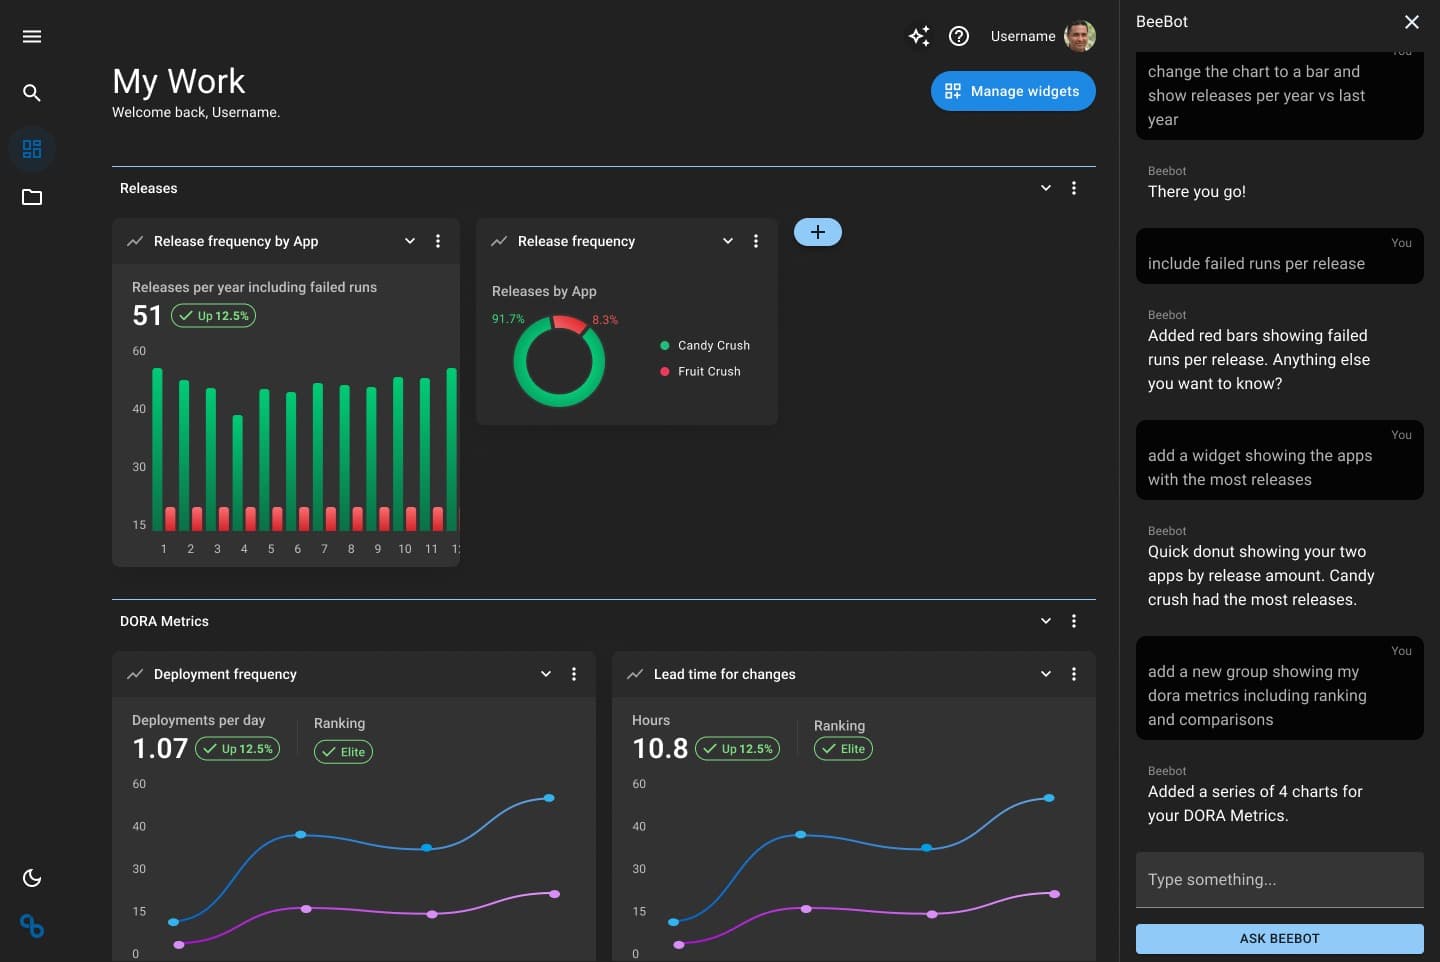
Task: Click the Fruit Crush legend entry
Action: pyautogui.click(x=701, y=371)
